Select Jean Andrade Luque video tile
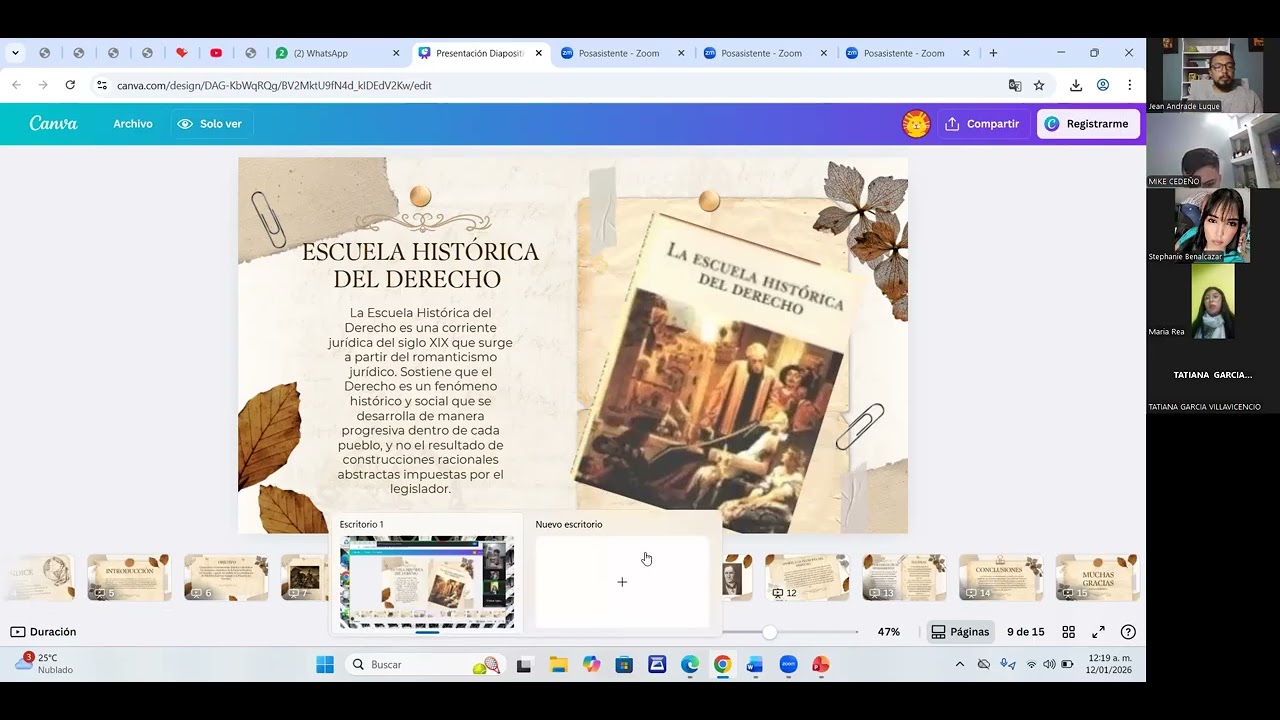 [1212, 75]
